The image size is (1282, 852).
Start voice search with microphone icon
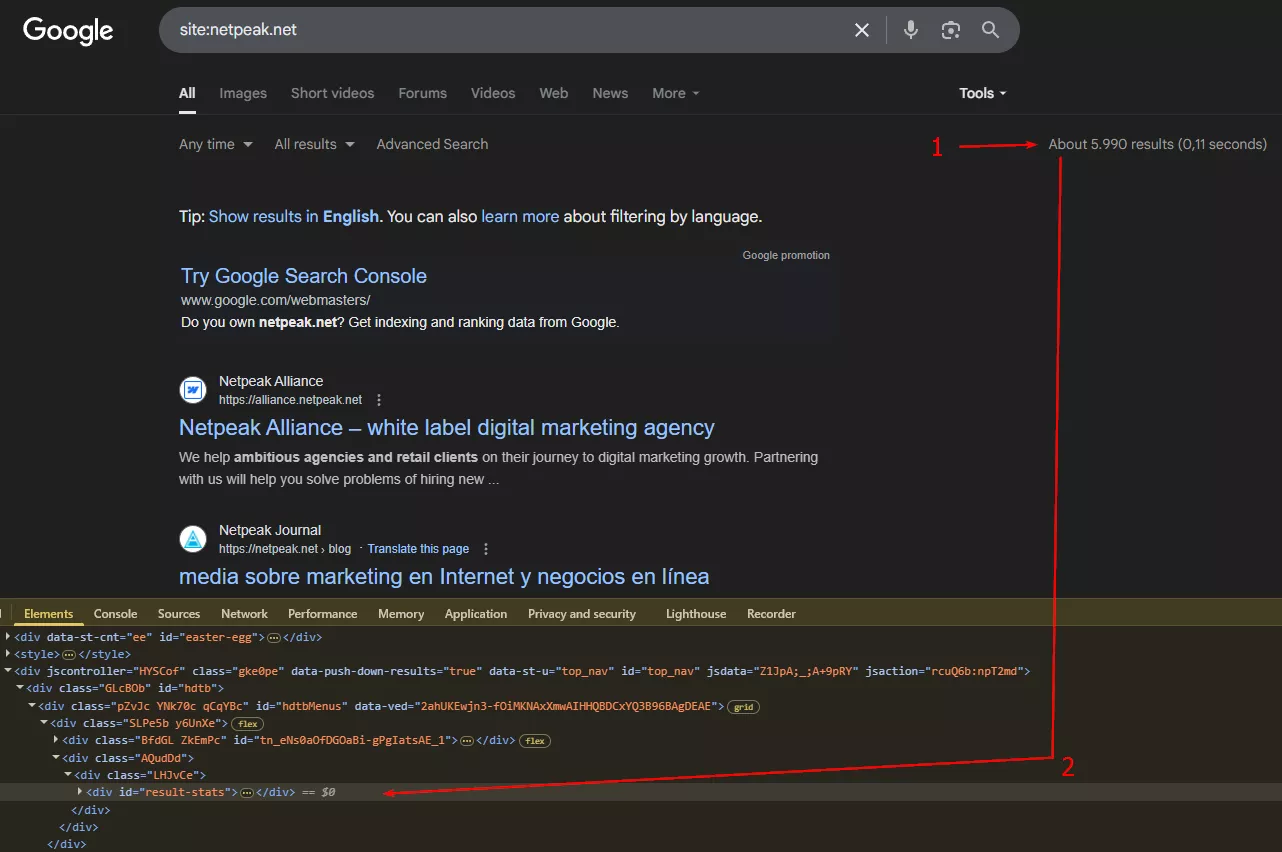(x=910, y=30)
